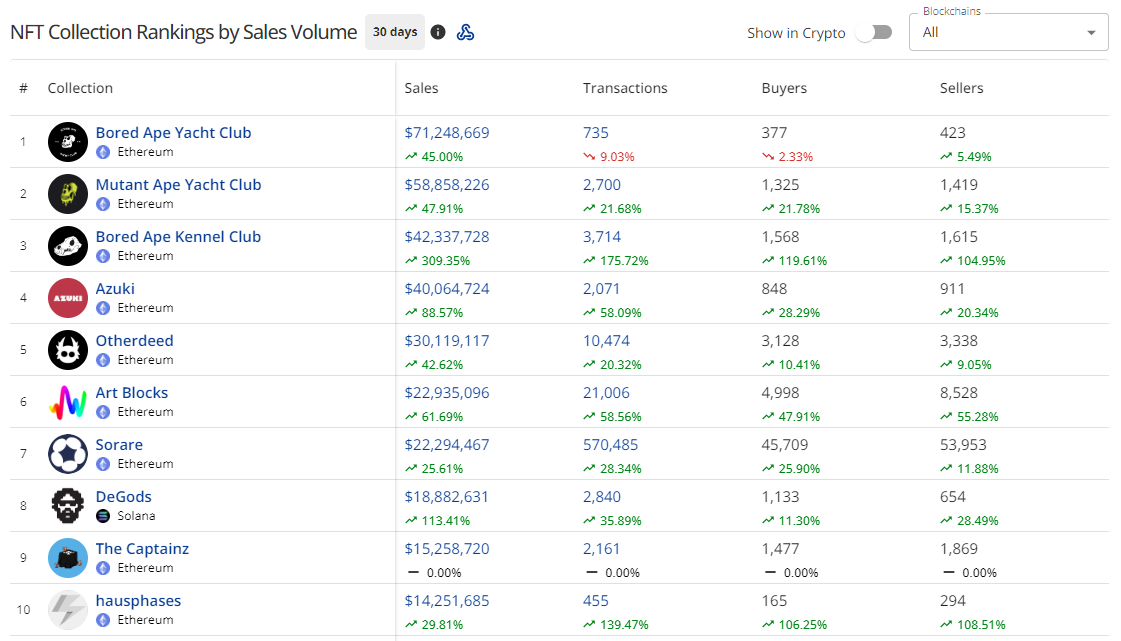Sort by the Sales column header
This screenshot has width=1121, height=641.
click(421, 88)
